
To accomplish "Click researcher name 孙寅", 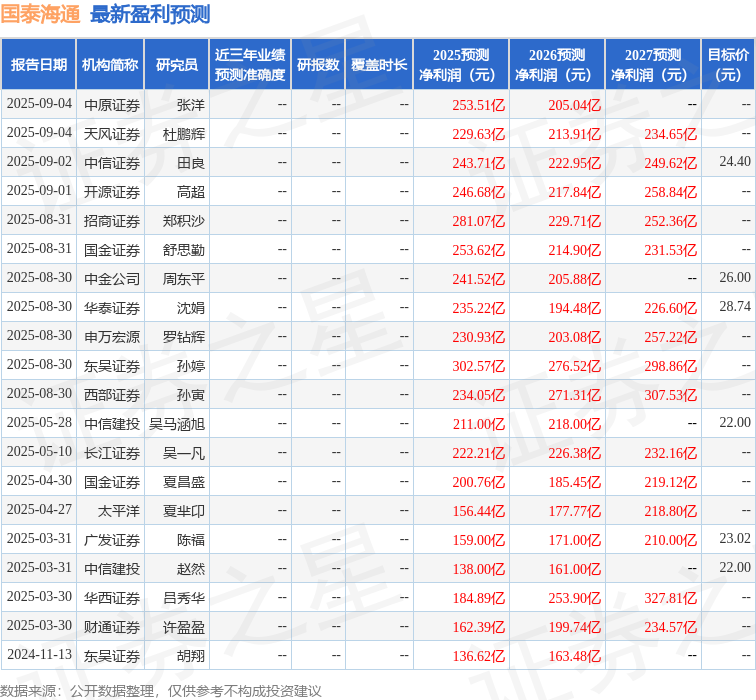I will 191,395.
